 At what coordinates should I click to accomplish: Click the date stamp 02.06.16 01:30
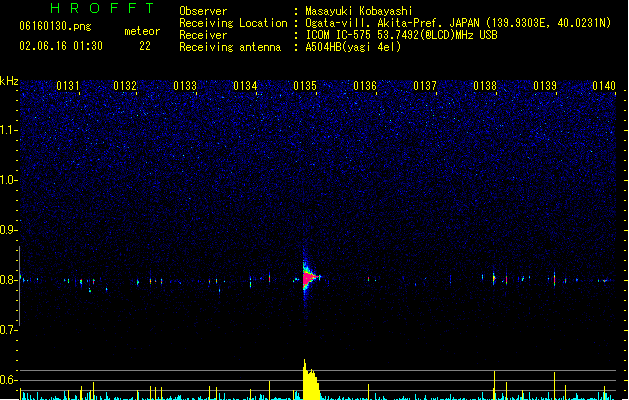click(61, 46)
